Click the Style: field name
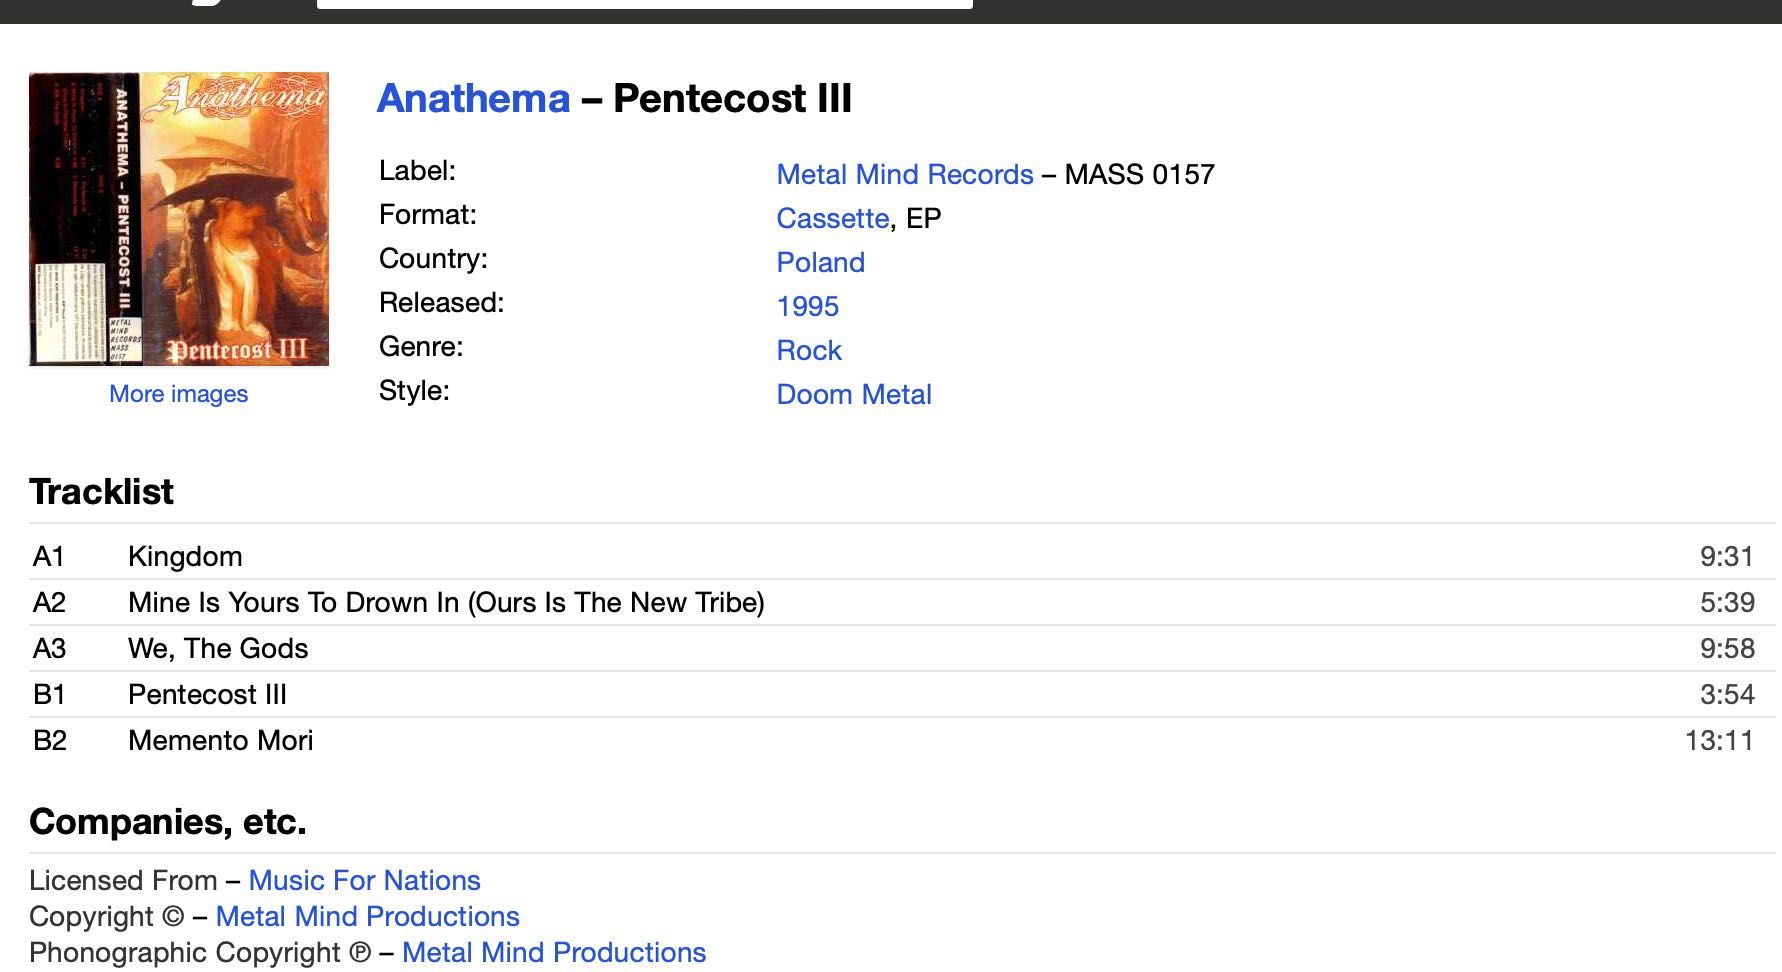Viewport: 1782px width, 972px height. [414, 390]
